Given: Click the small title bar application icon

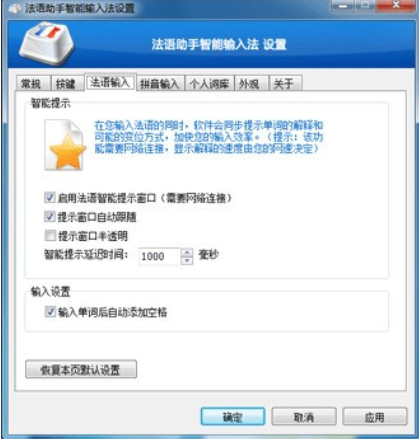Looking at the screenshot, I should [15, 8].
